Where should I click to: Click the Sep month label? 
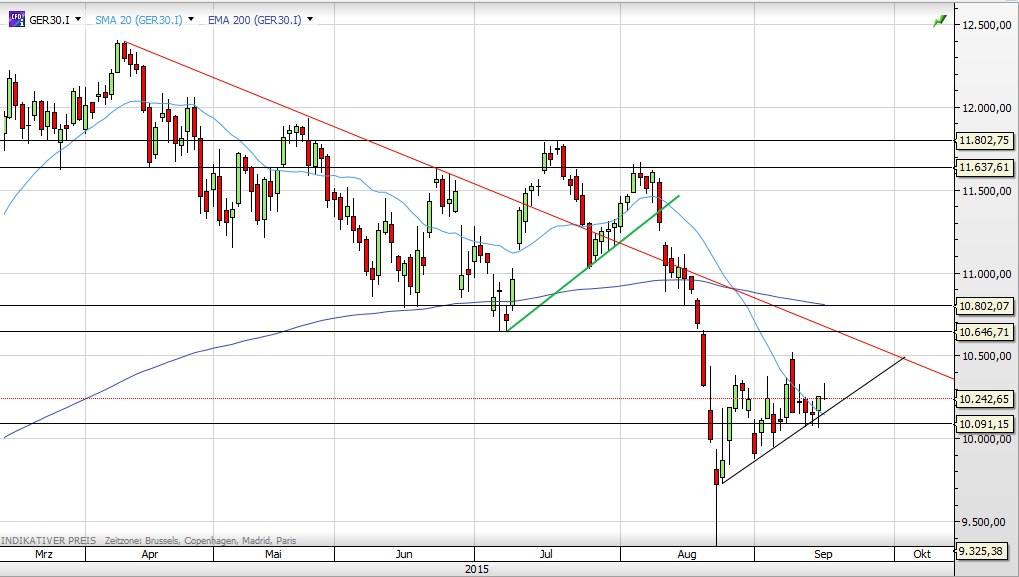pyautogui.click(x=823, y=554)
